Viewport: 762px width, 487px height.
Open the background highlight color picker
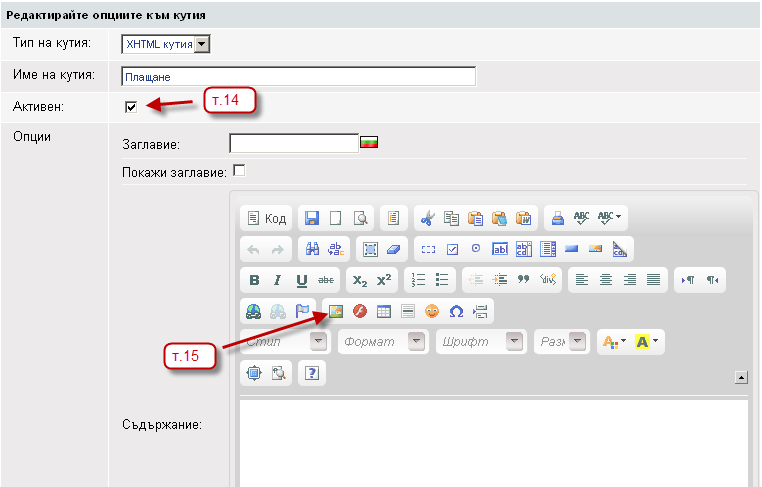coord(645,342)
